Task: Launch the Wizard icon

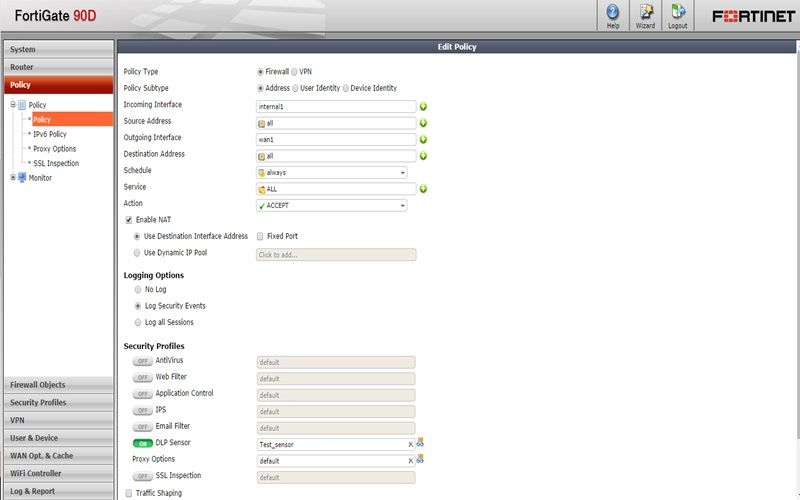Action: coord(645,16)
